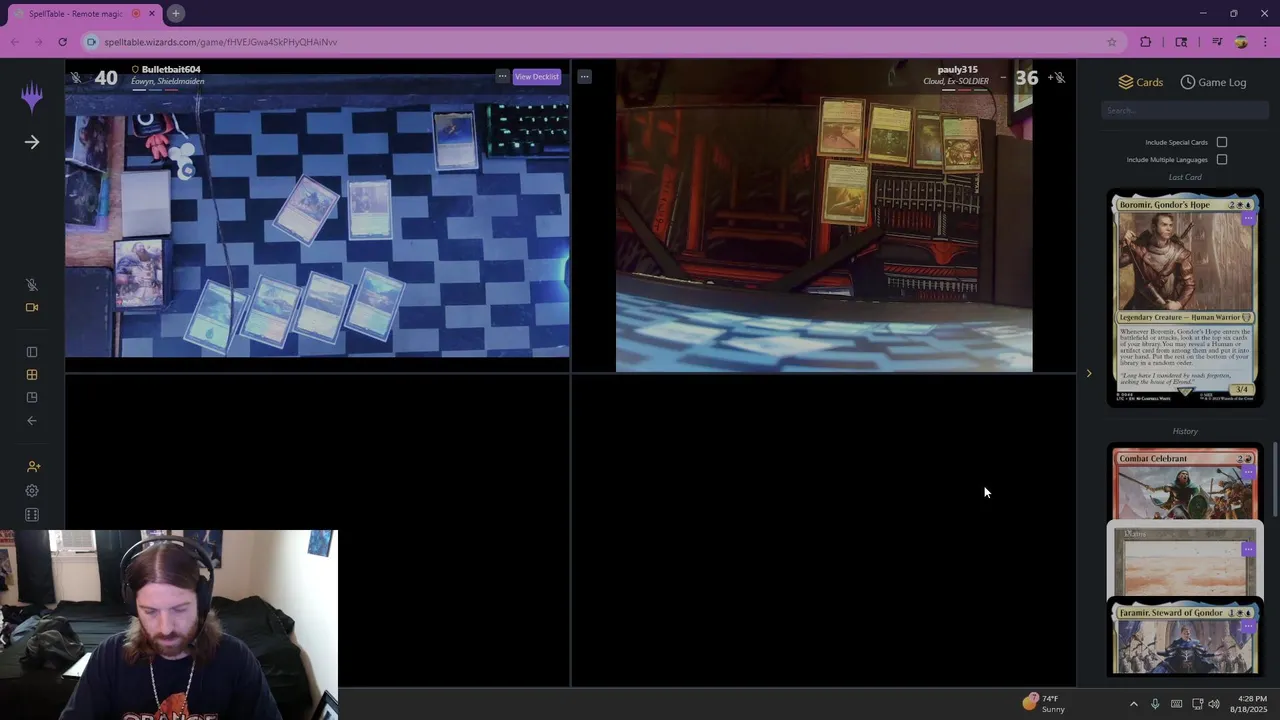Open the invite player icon in the sidebar
This screenshot has width=1280, height=720.
(x=33, y=466)
